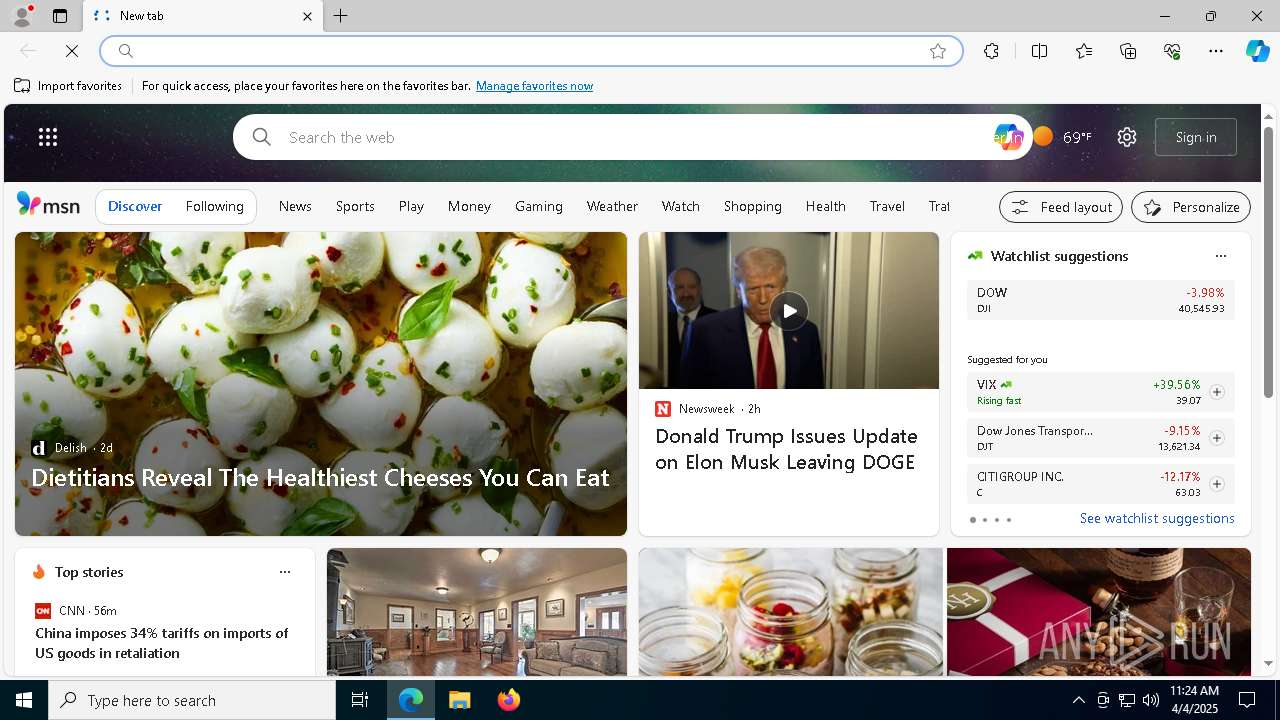Click the Copilot icon in web search
The width and height of the screenshot is (1280, 720).
[1008, 137]
